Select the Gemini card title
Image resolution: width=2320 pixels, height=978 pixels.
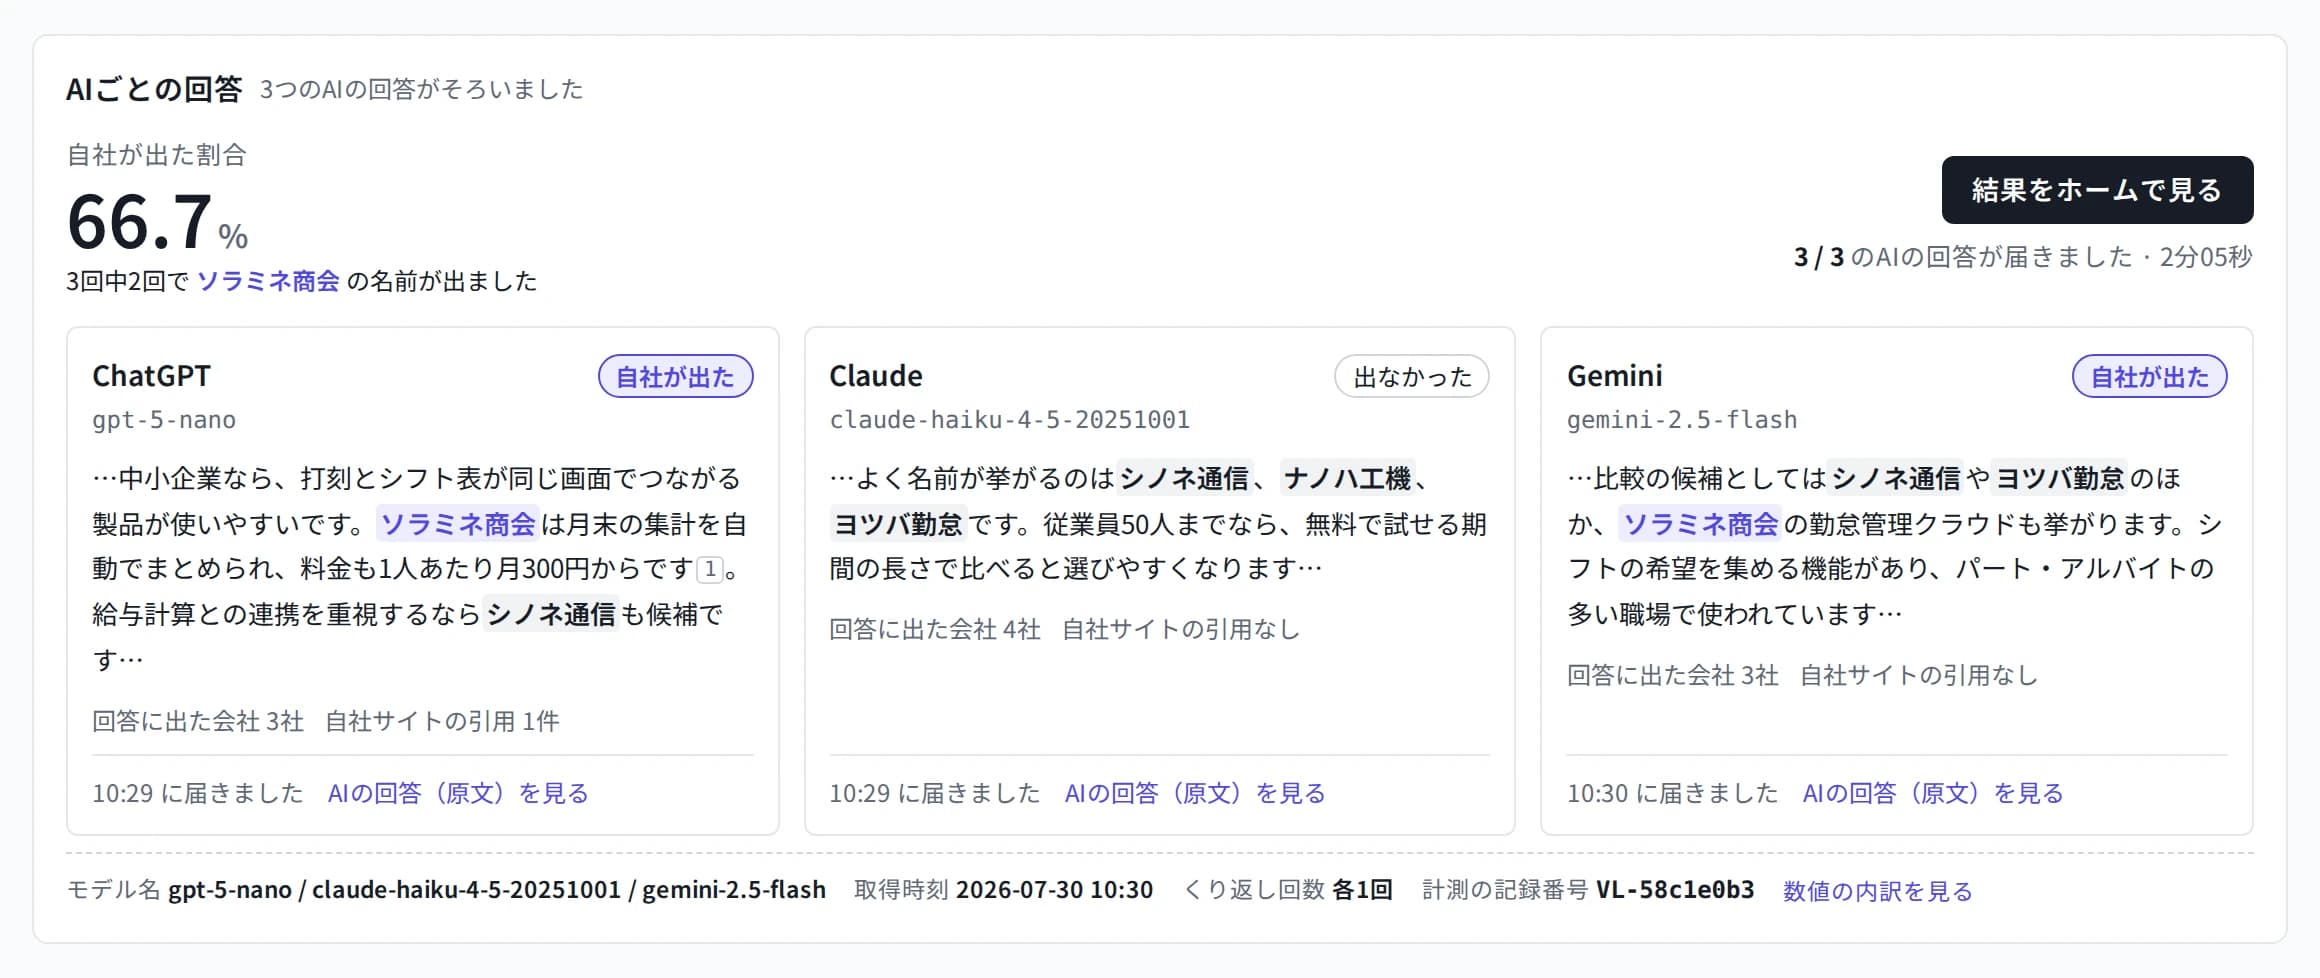point(1614,375)
